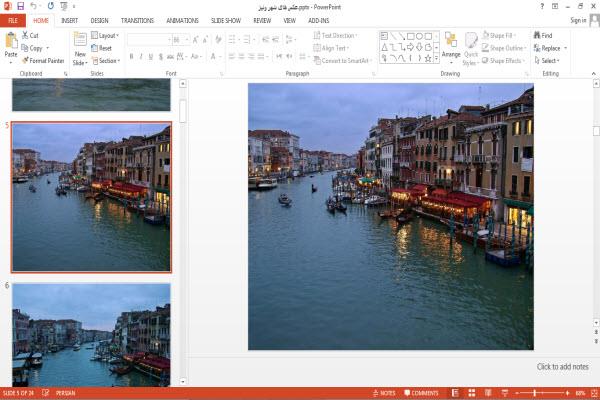Open the Layout dropdown

tap(105, 36)
